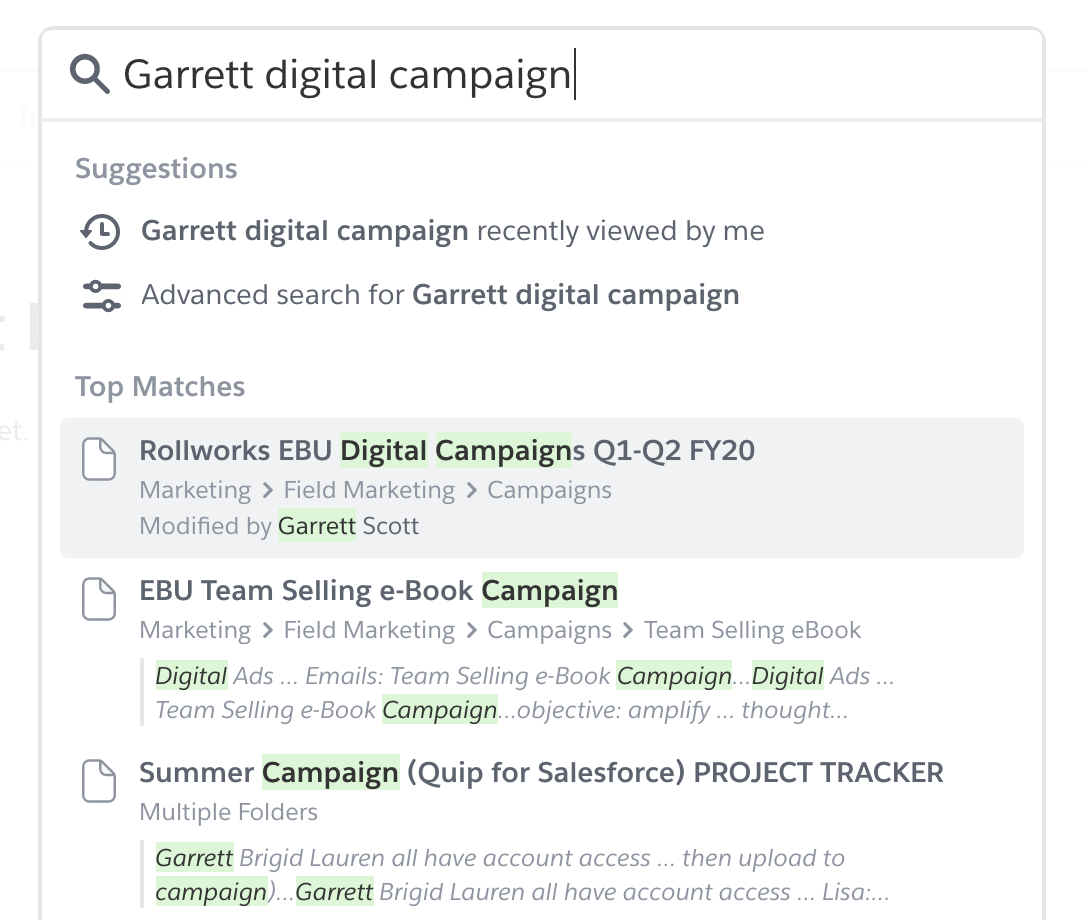The width and height of the screenshot is (1088, 920).
Task: Click the Top Matches heading
Action: pyautogui.click(x=160, y=386)
